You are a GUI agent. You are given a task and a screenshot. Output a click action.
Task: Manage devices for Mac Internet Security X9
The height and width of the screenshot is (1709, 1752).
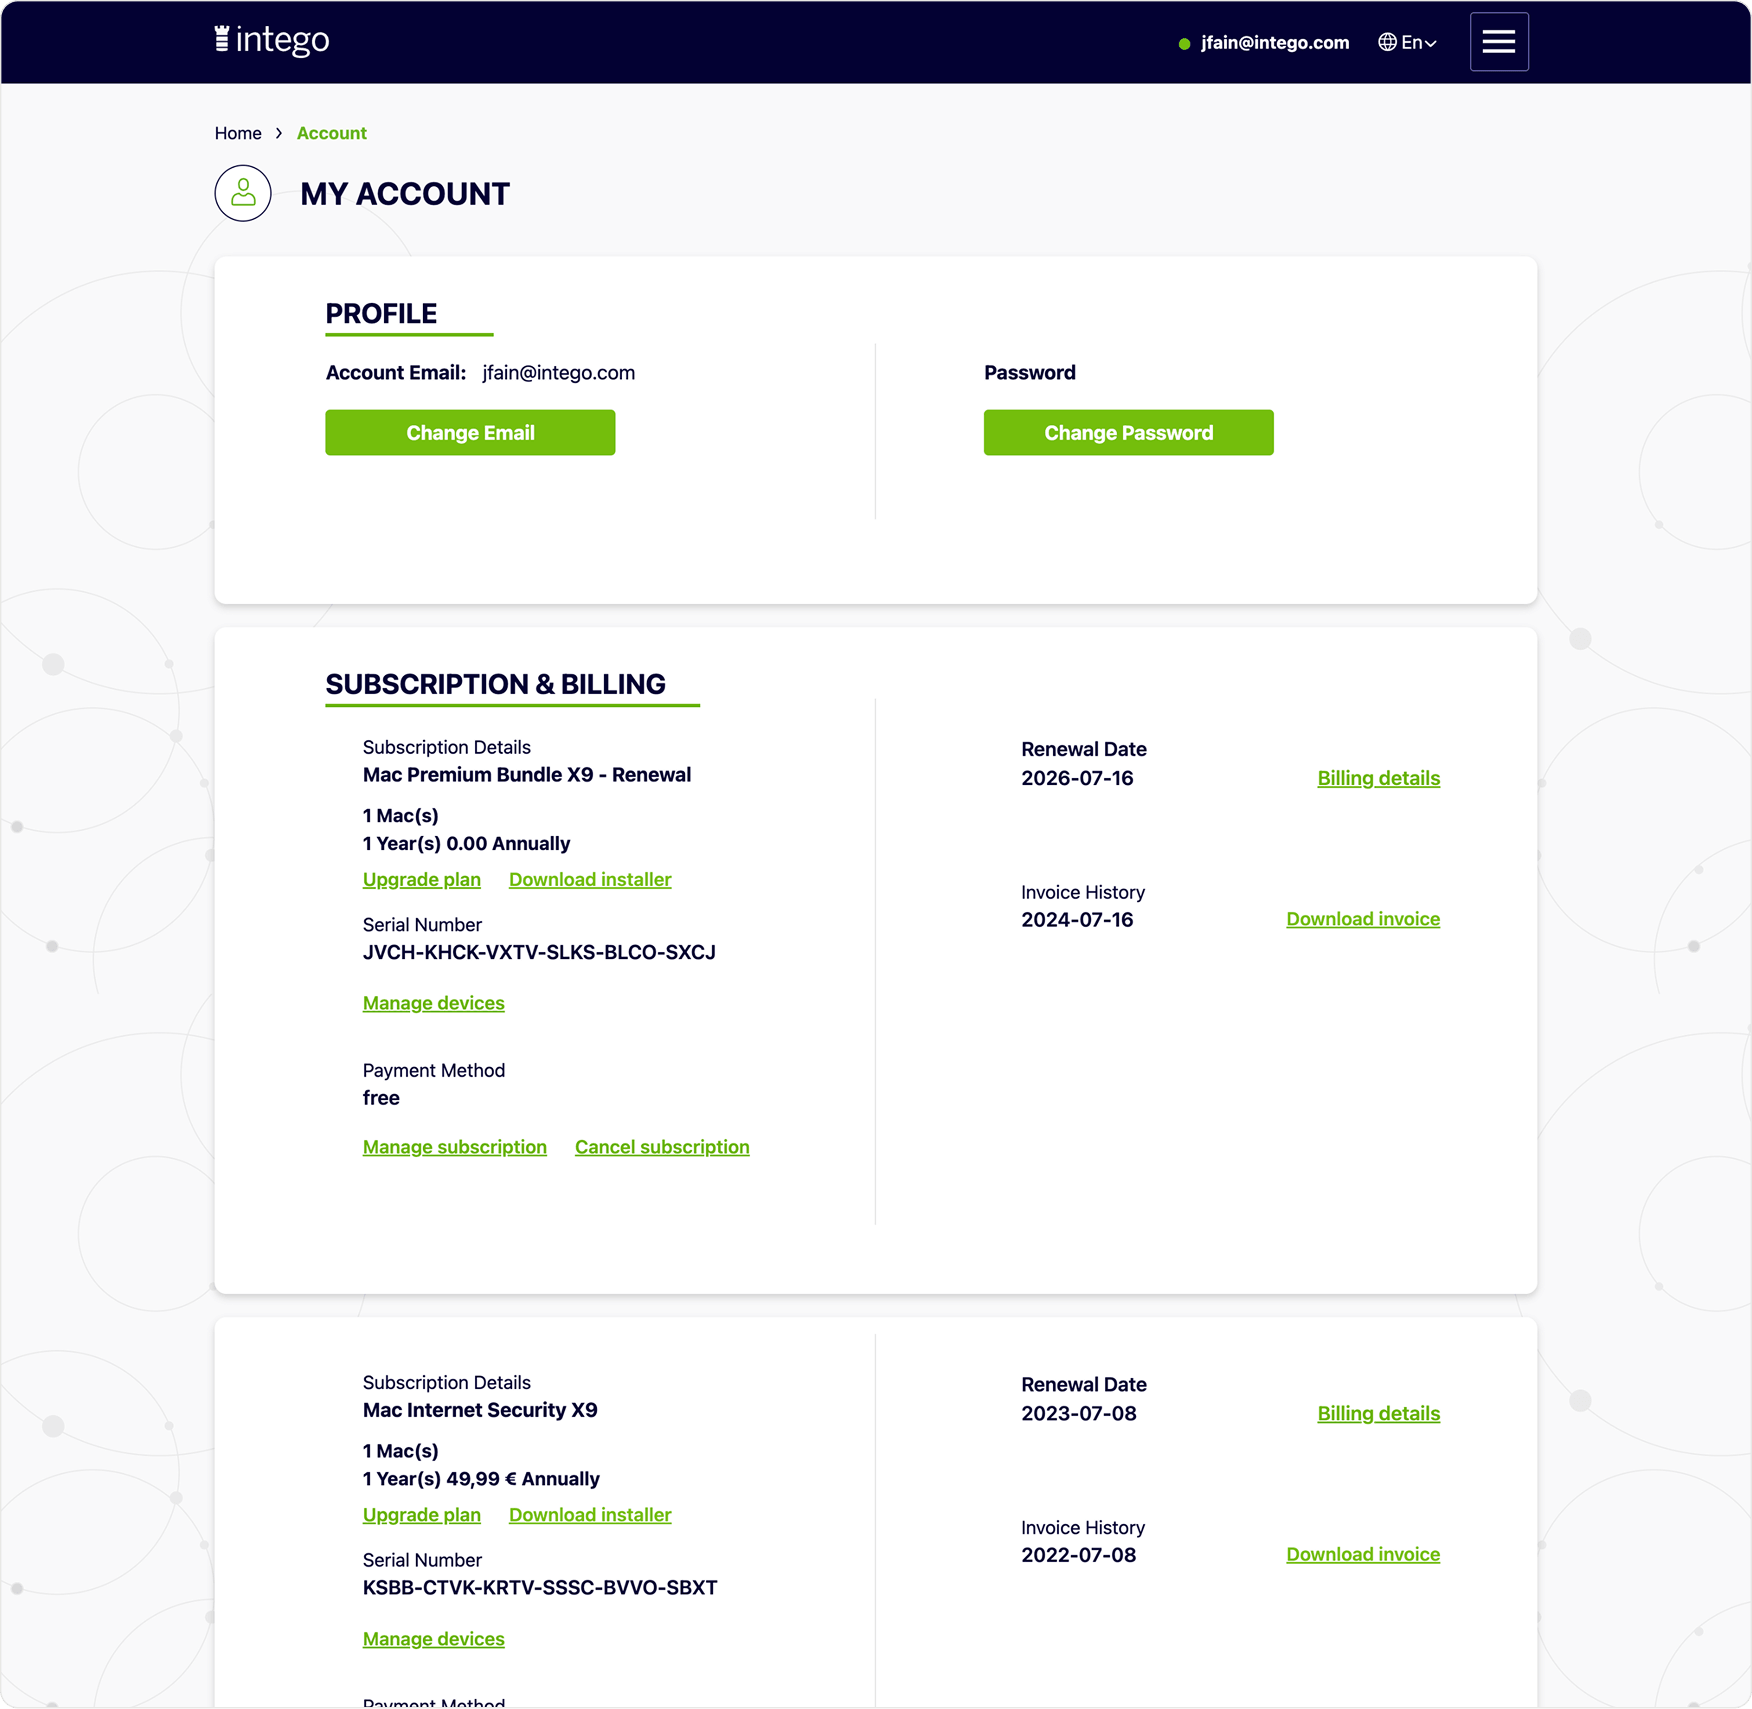(433, 1639)
